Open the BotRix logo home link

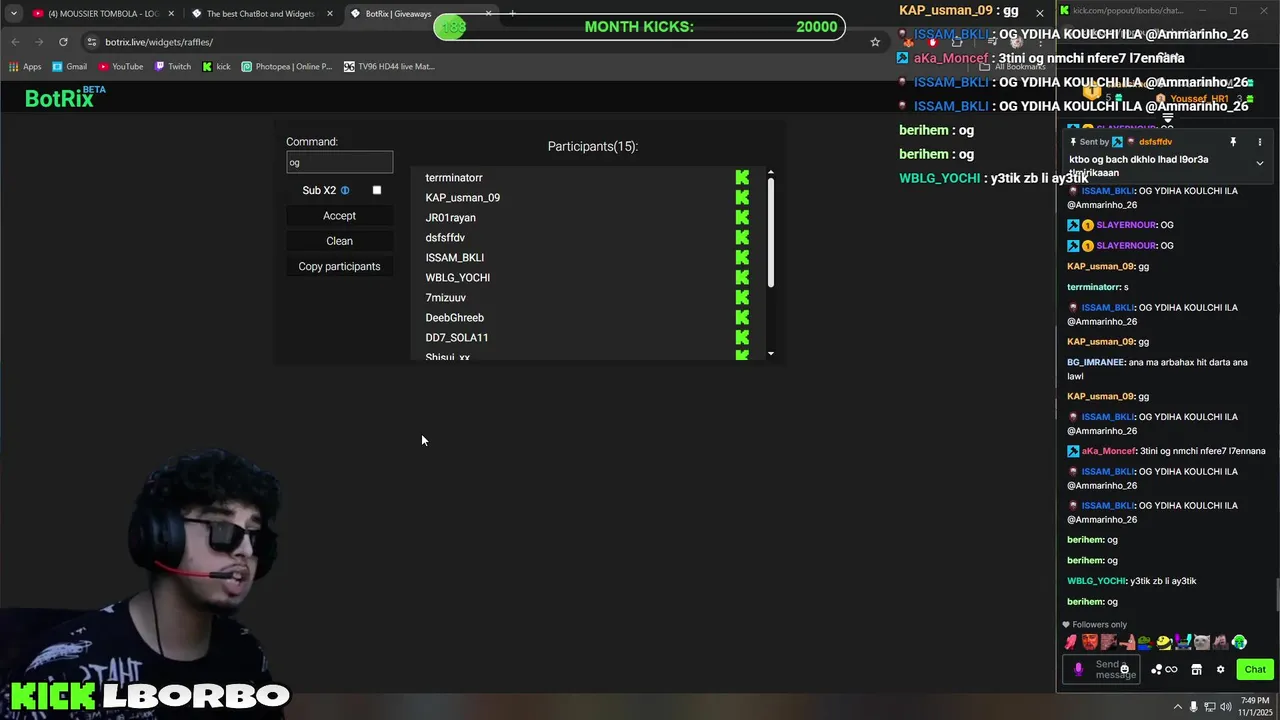(x=65, y=97)
